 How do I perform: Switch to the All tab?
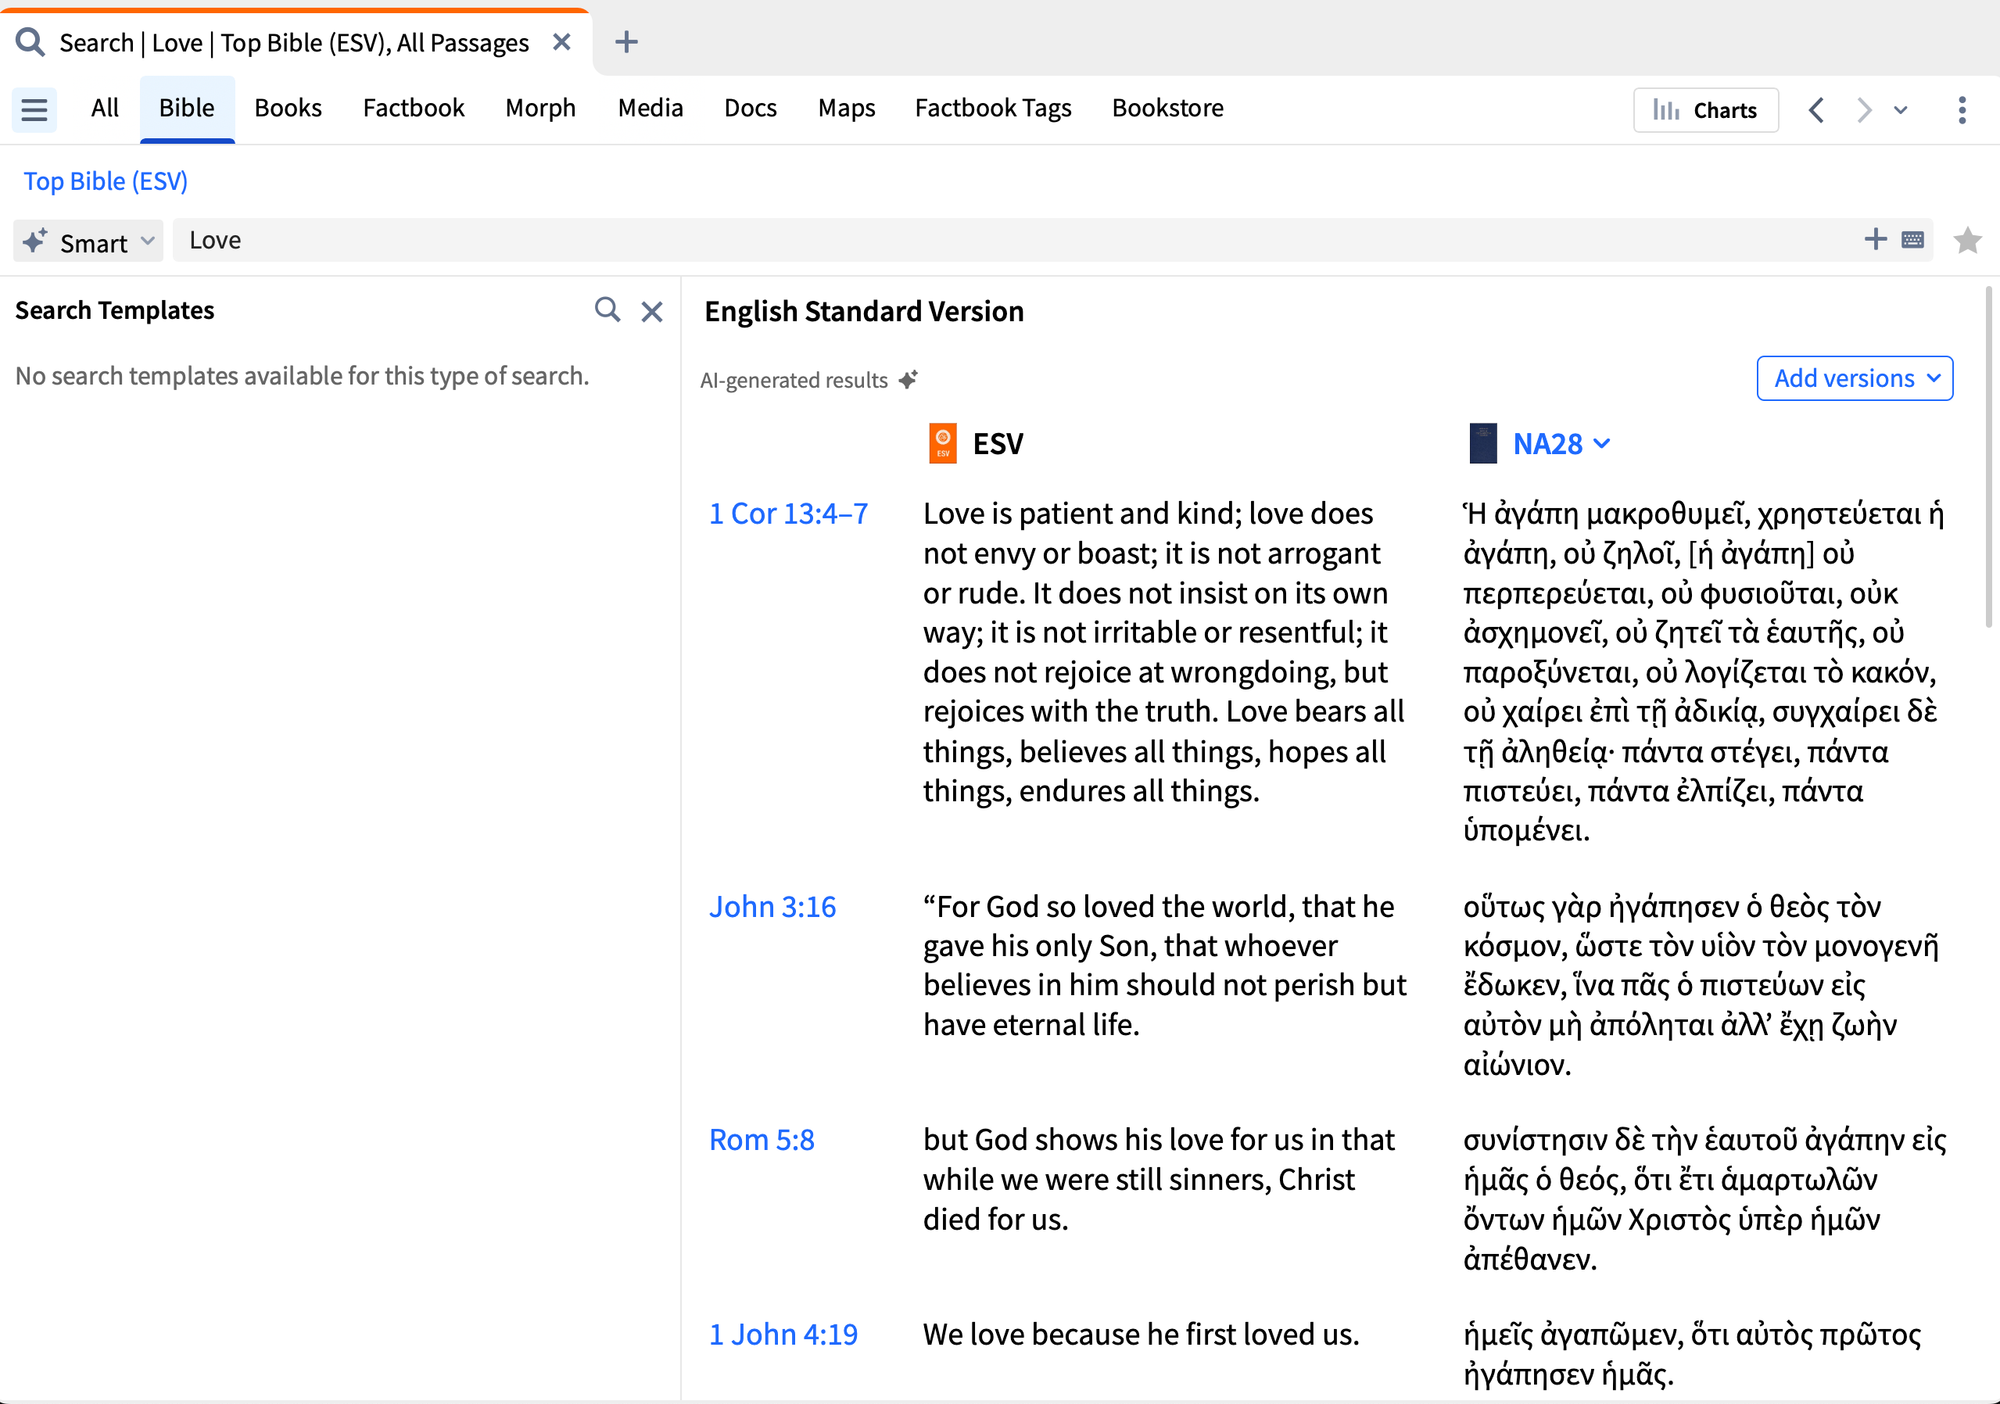[104, 108]
